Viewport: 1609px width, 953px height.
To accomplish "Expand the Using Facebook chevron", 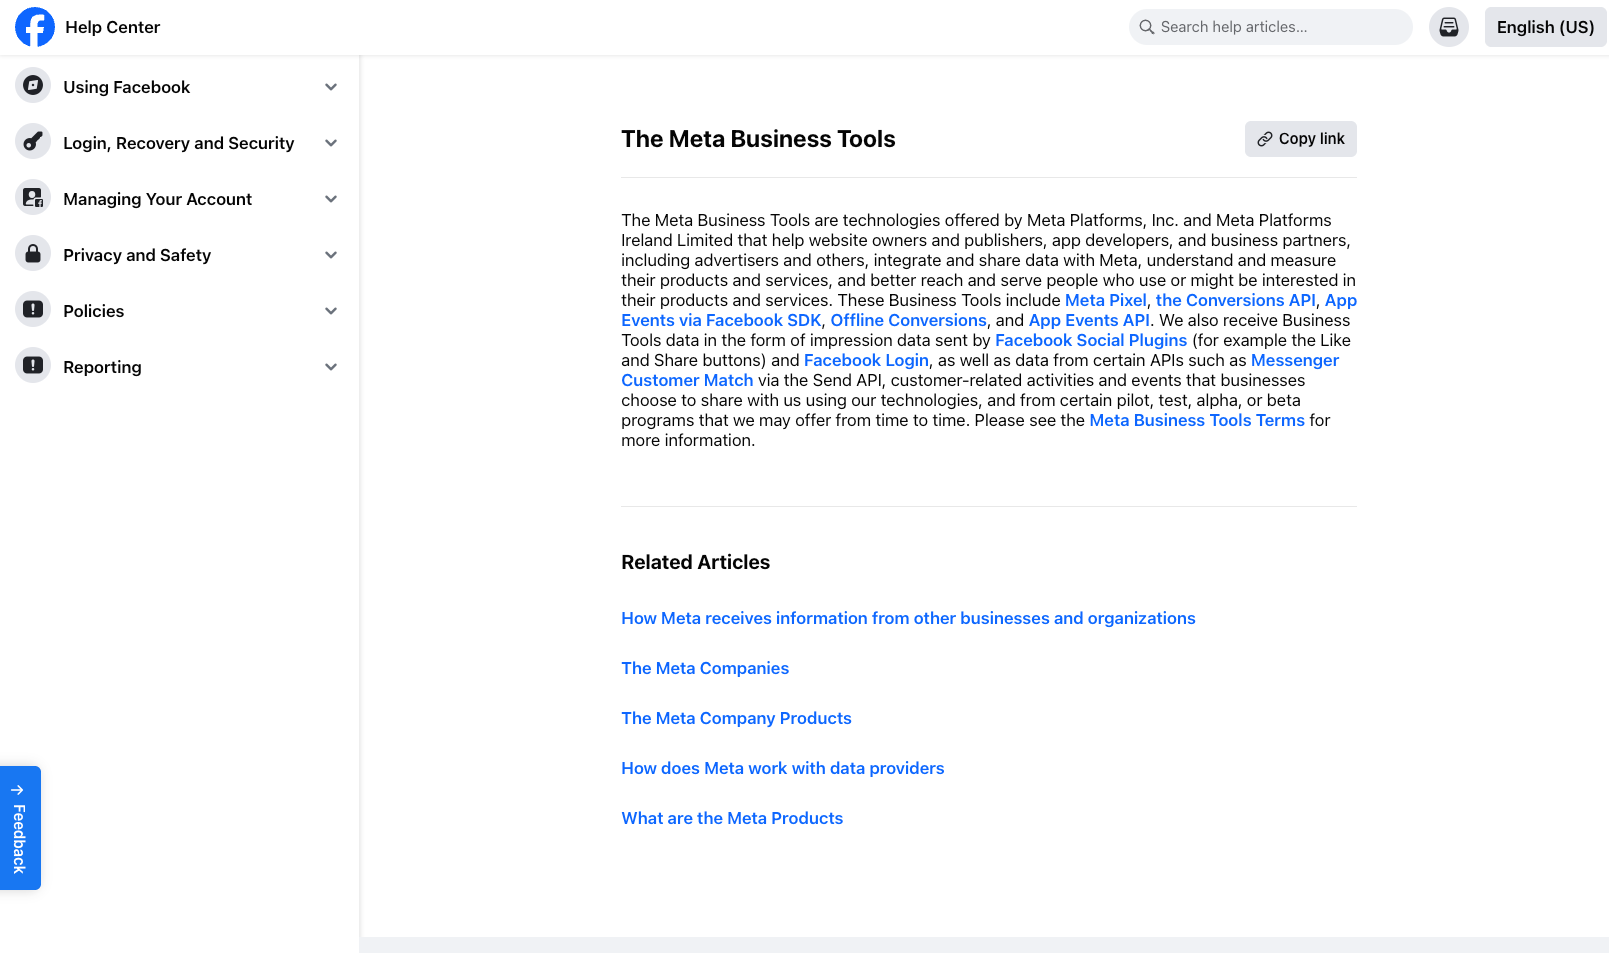I will [331, 87].
